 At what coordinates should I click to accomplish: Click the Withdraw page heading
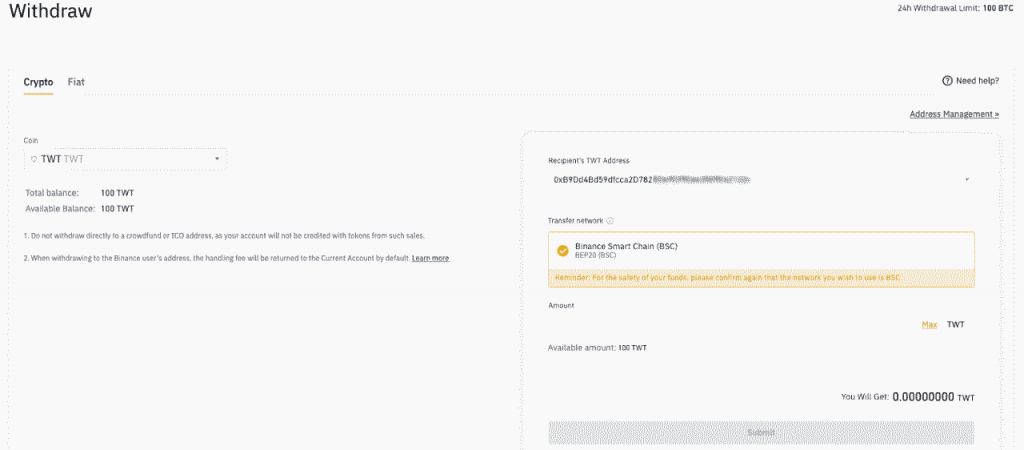(x=50, y=12)
